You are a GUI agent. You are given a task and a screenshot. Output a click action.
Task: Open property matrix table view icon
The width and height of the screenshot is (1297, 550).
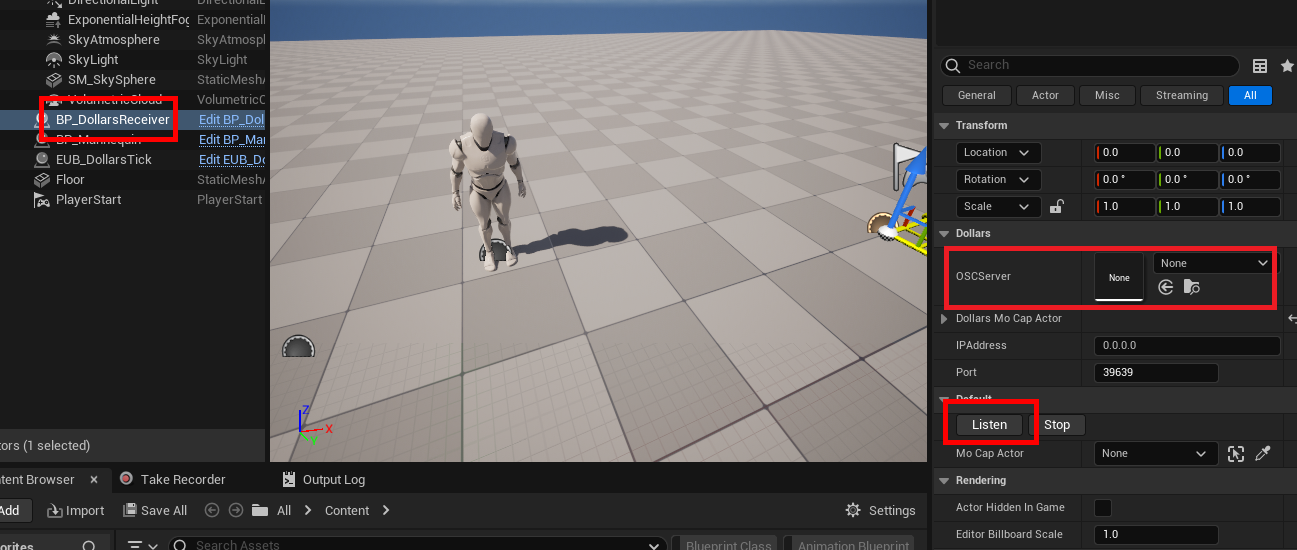tap(1260, 66)
